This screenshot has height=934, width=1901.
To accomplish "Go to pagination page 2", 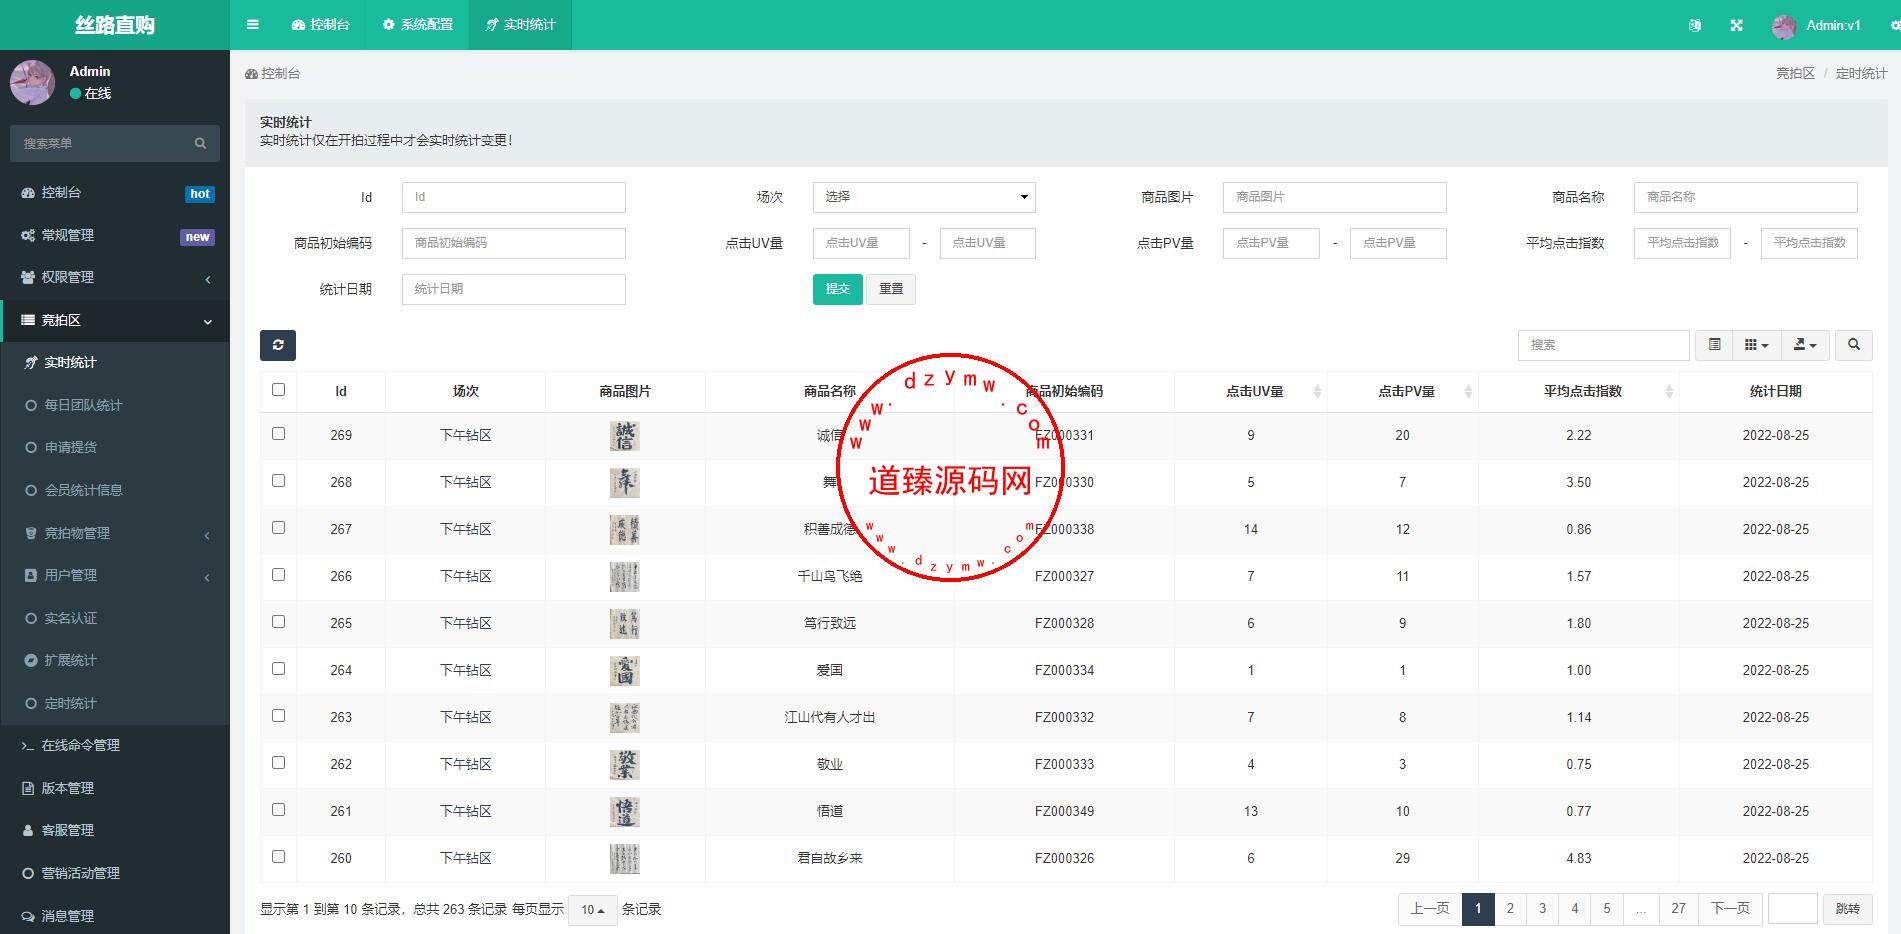I will click(x=1510, y=909).
